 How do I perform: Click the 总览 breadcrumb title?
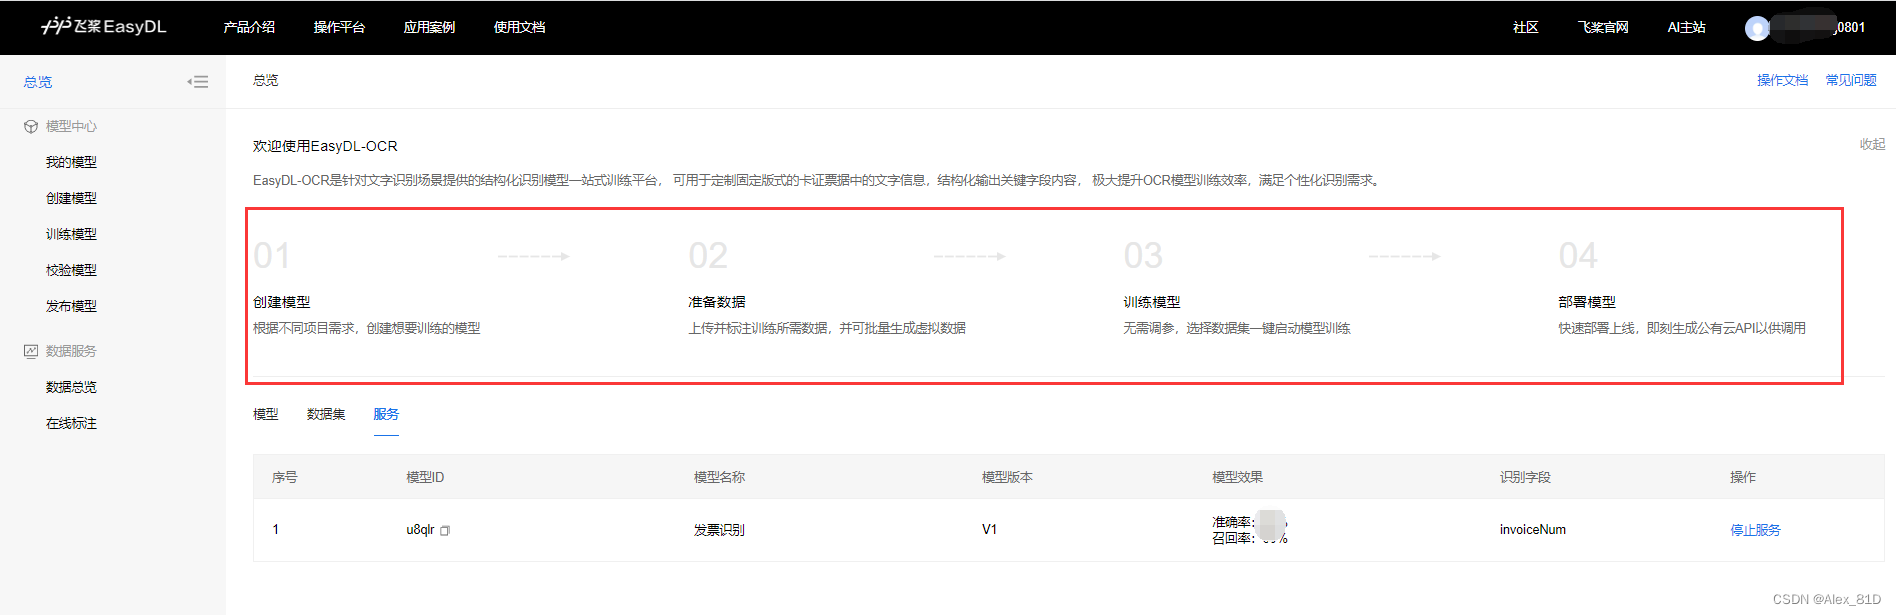(265, 80)
